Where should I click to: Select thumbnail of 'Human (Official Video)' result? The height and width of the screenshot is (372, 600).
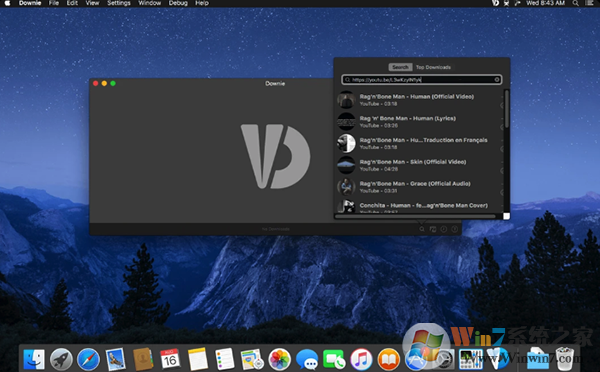point(346,100)
